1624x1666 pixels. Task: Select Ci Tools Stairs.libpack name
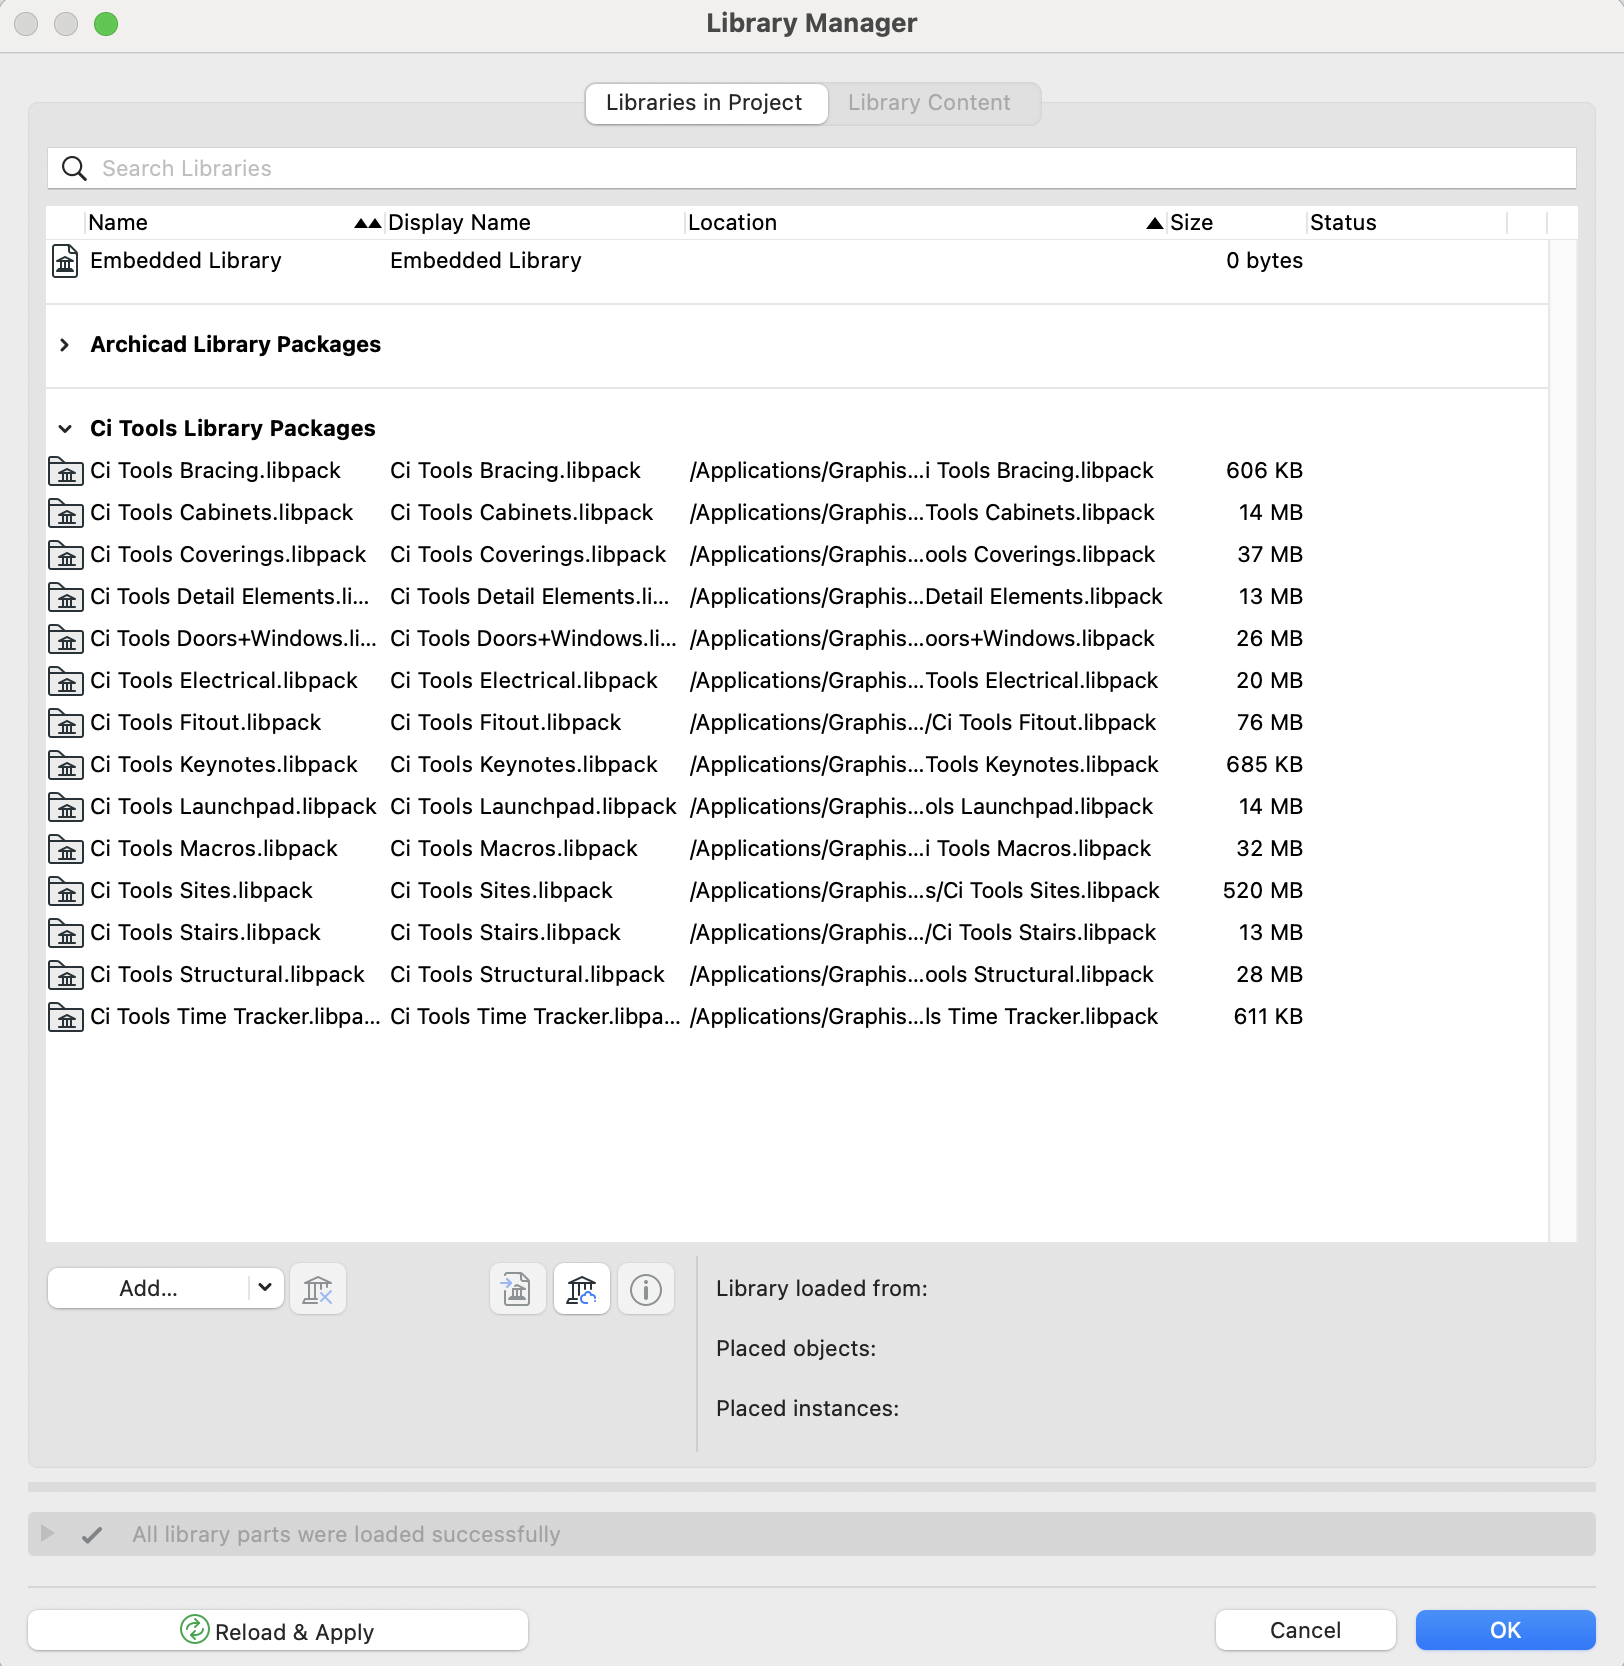click(x=206, y=933)
